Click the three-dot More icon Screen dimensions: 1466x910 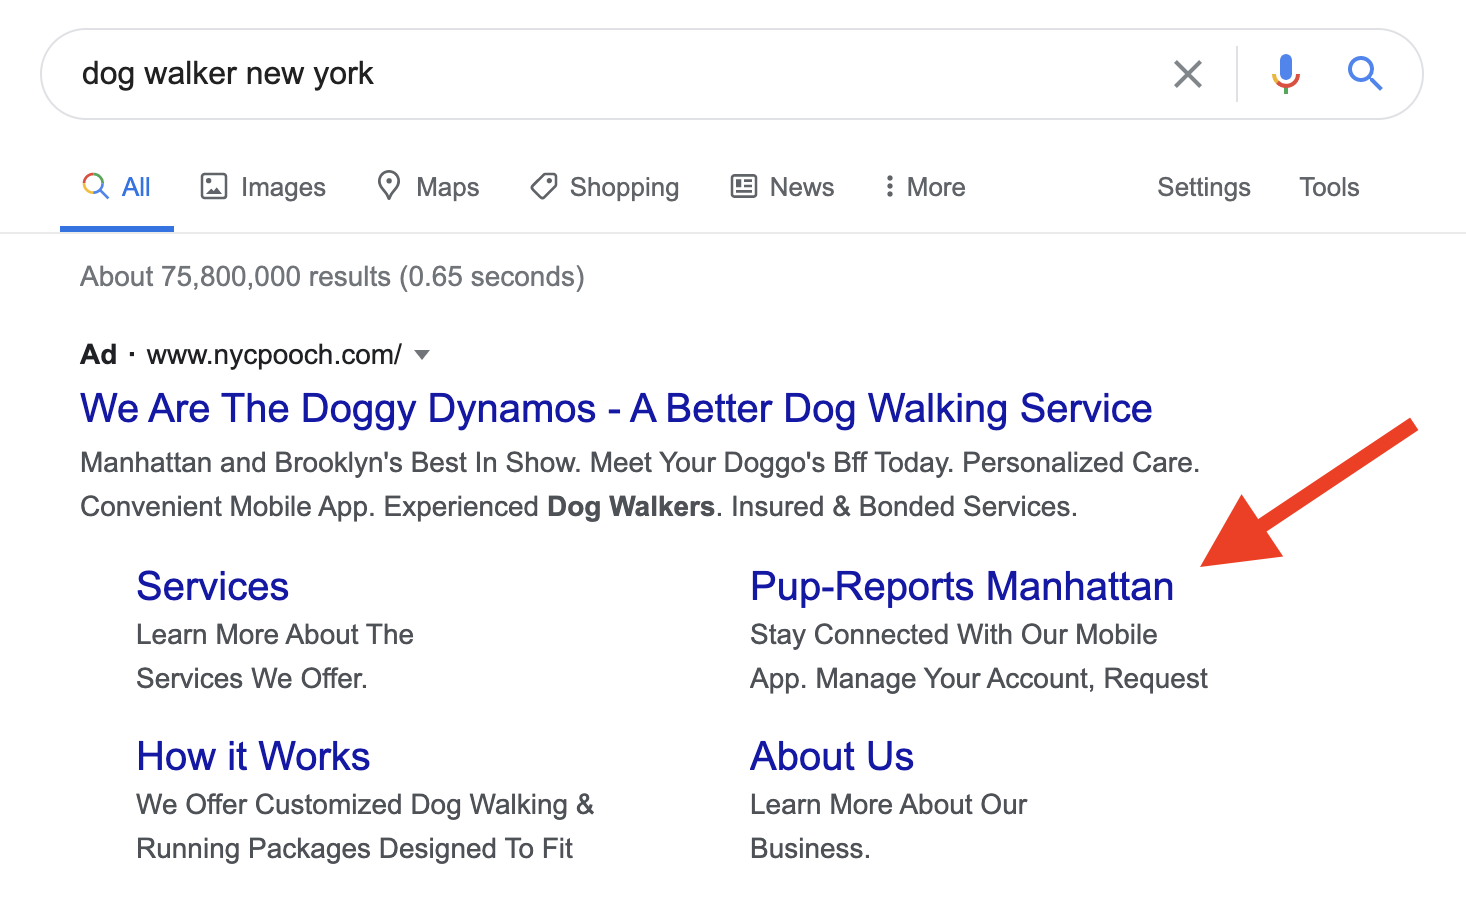click(889, 186)
